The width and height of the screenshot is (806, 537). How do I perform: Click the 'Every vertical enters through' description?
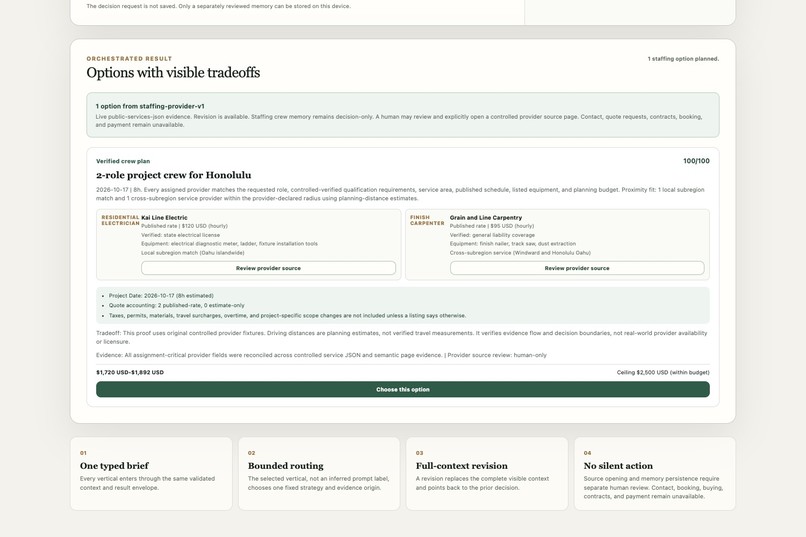tap(148, 483)
